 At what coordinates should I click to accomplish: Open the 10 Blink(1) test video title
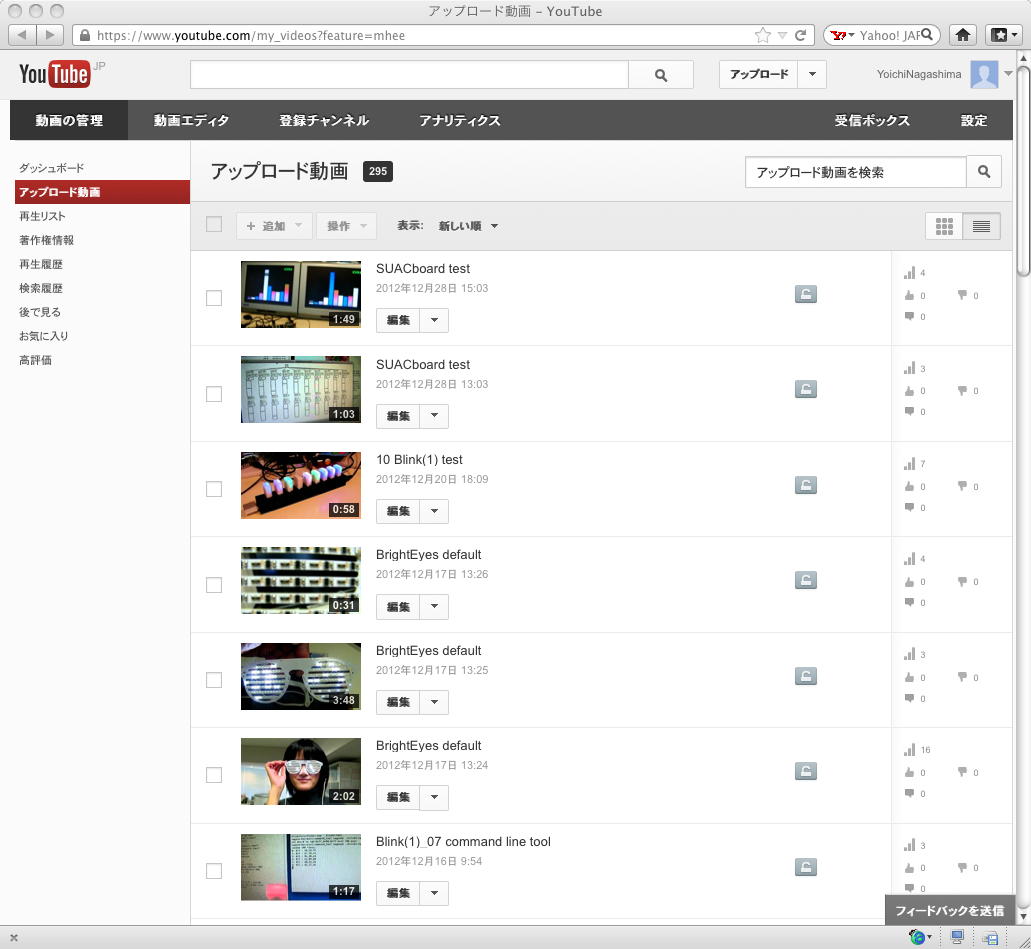[x=419, y=459]
